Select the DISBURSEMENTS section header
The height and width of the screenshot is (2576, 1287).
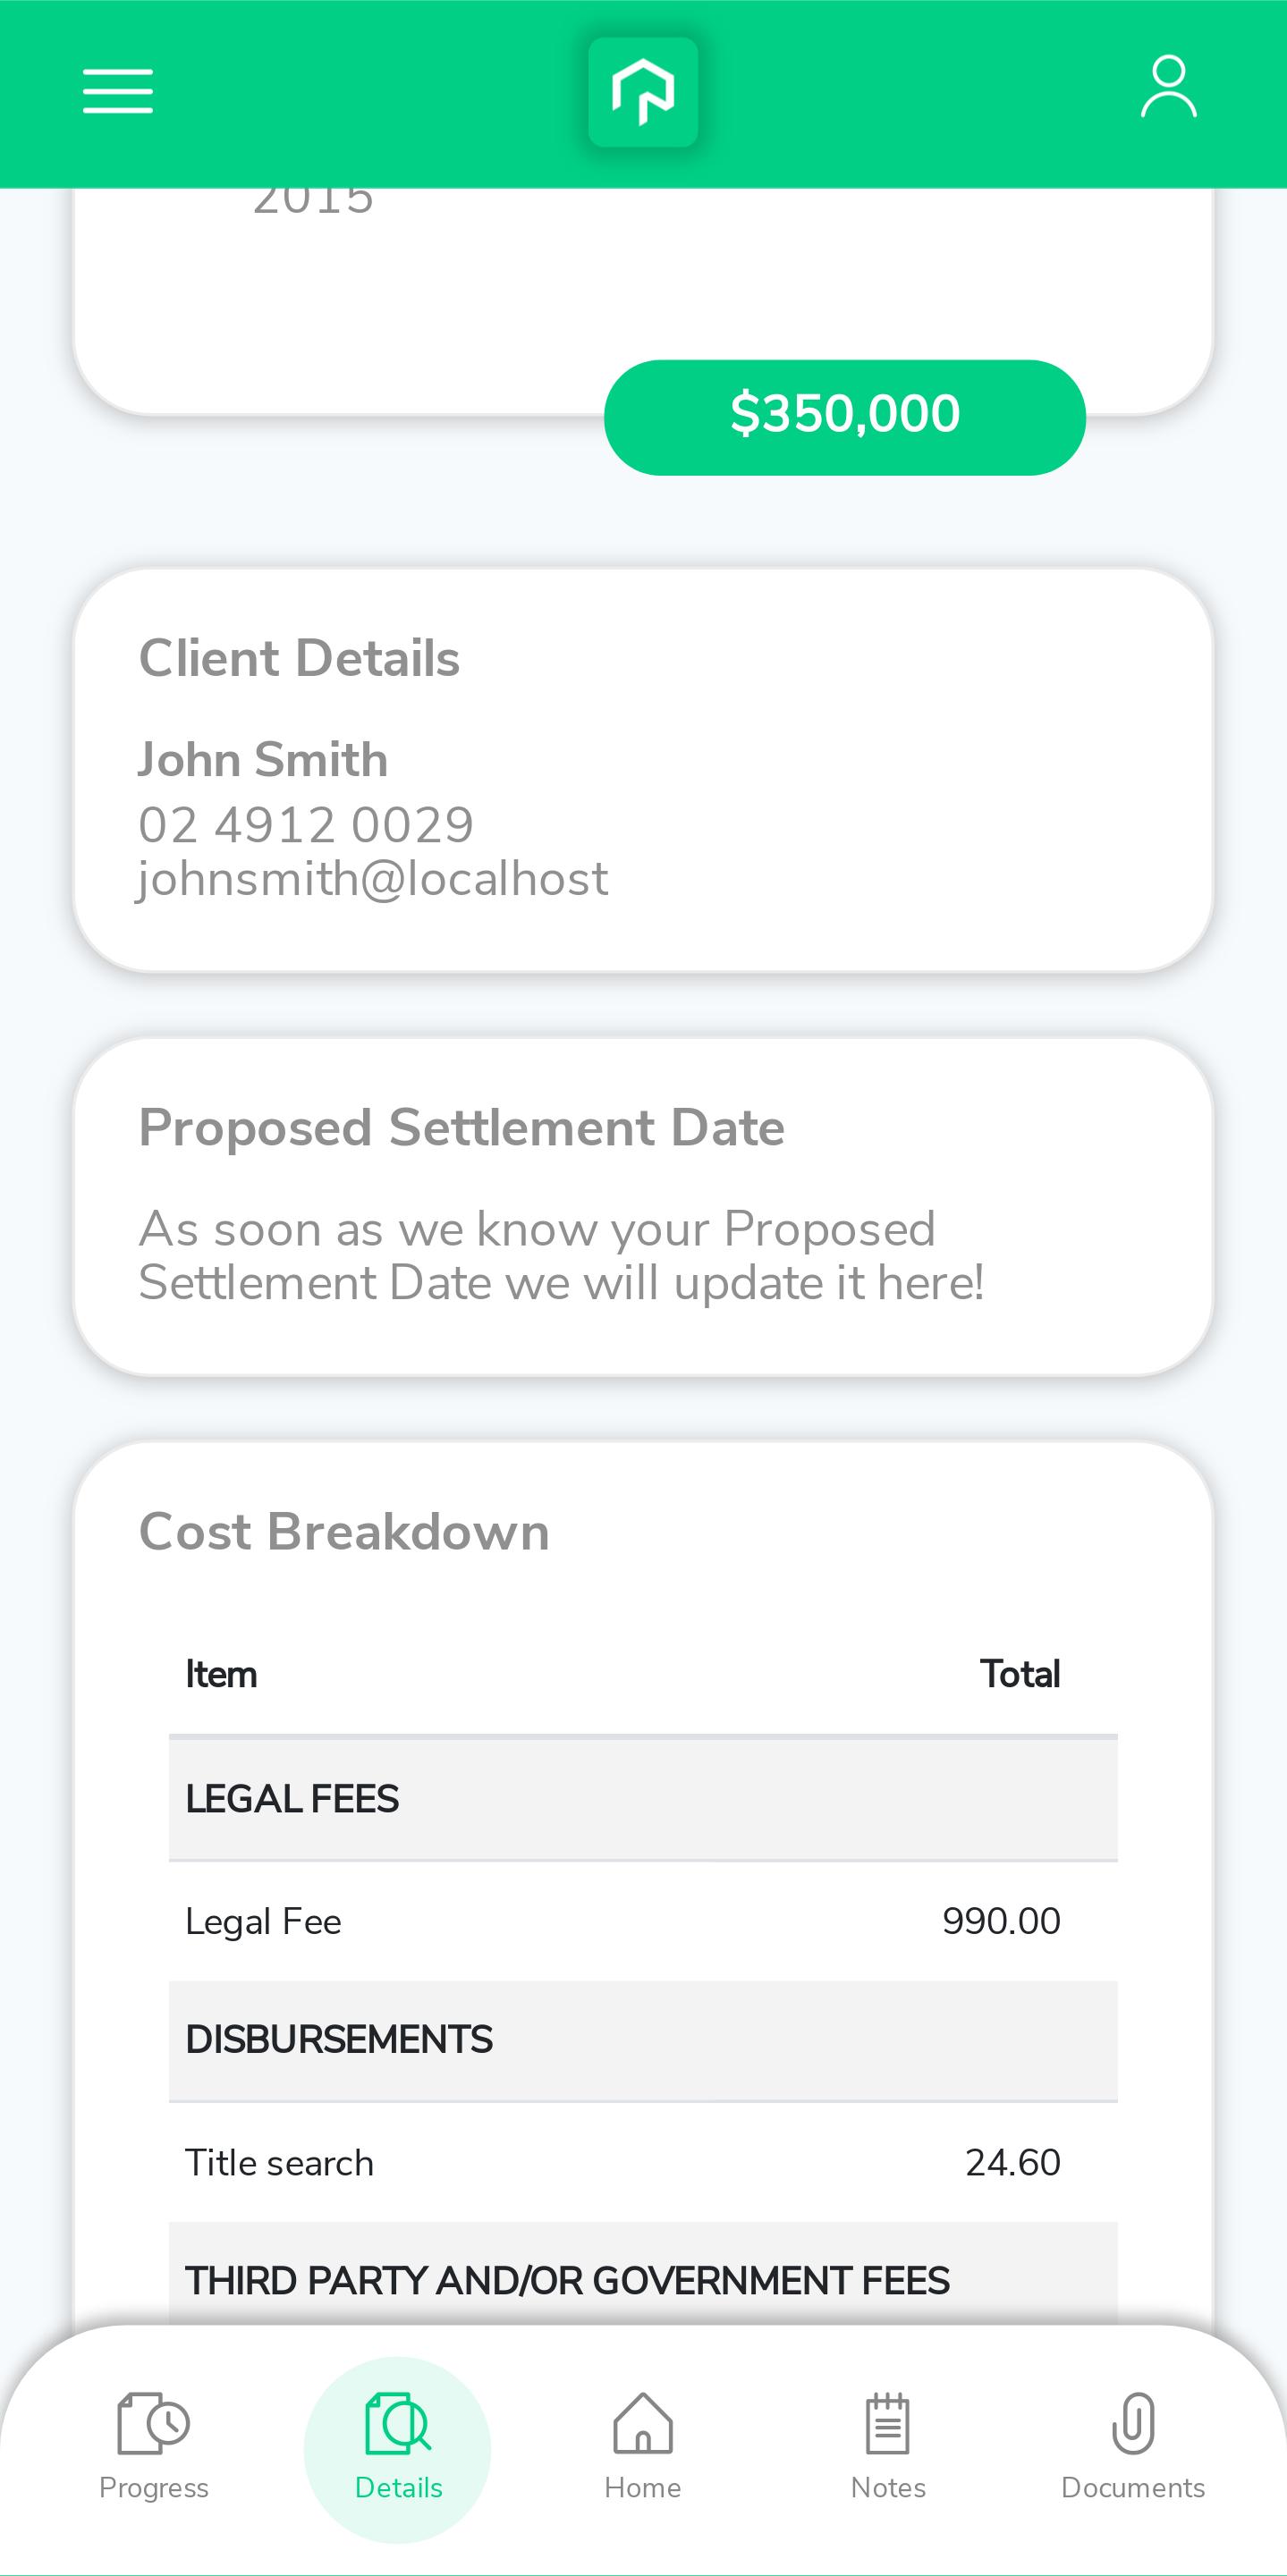pos(643,2040)
